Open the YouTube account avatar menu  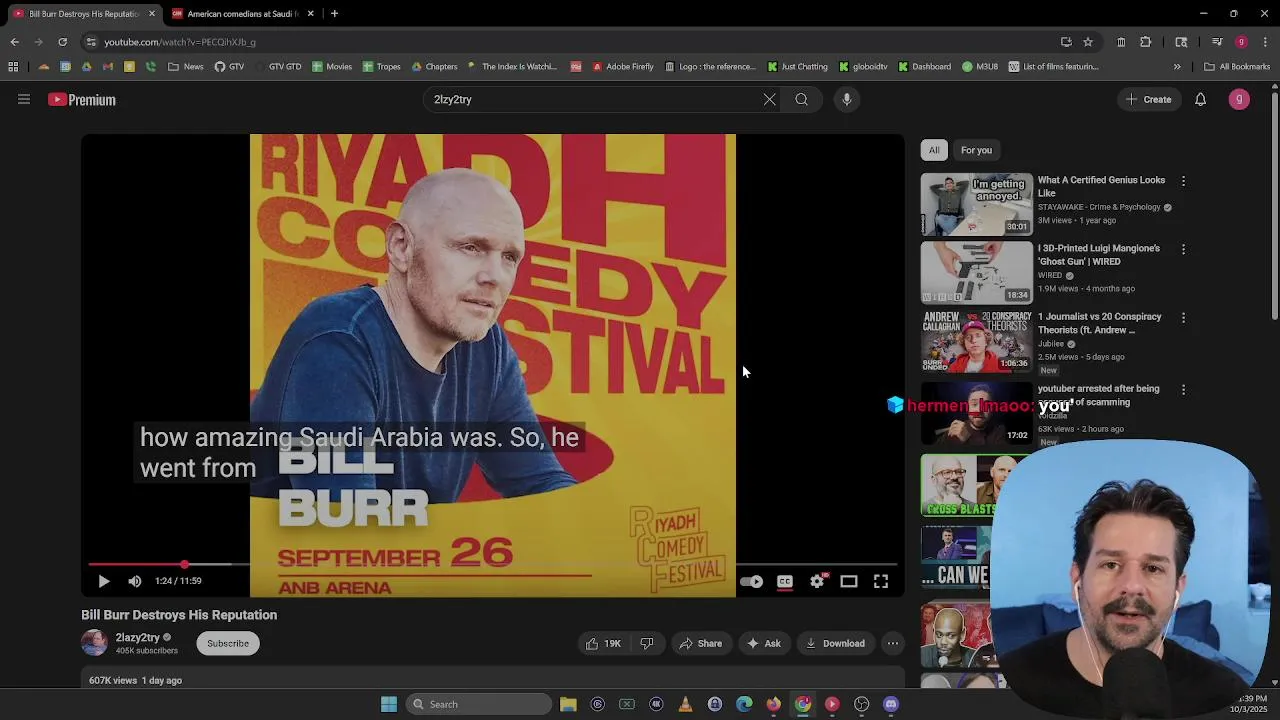pos(1239,99)
